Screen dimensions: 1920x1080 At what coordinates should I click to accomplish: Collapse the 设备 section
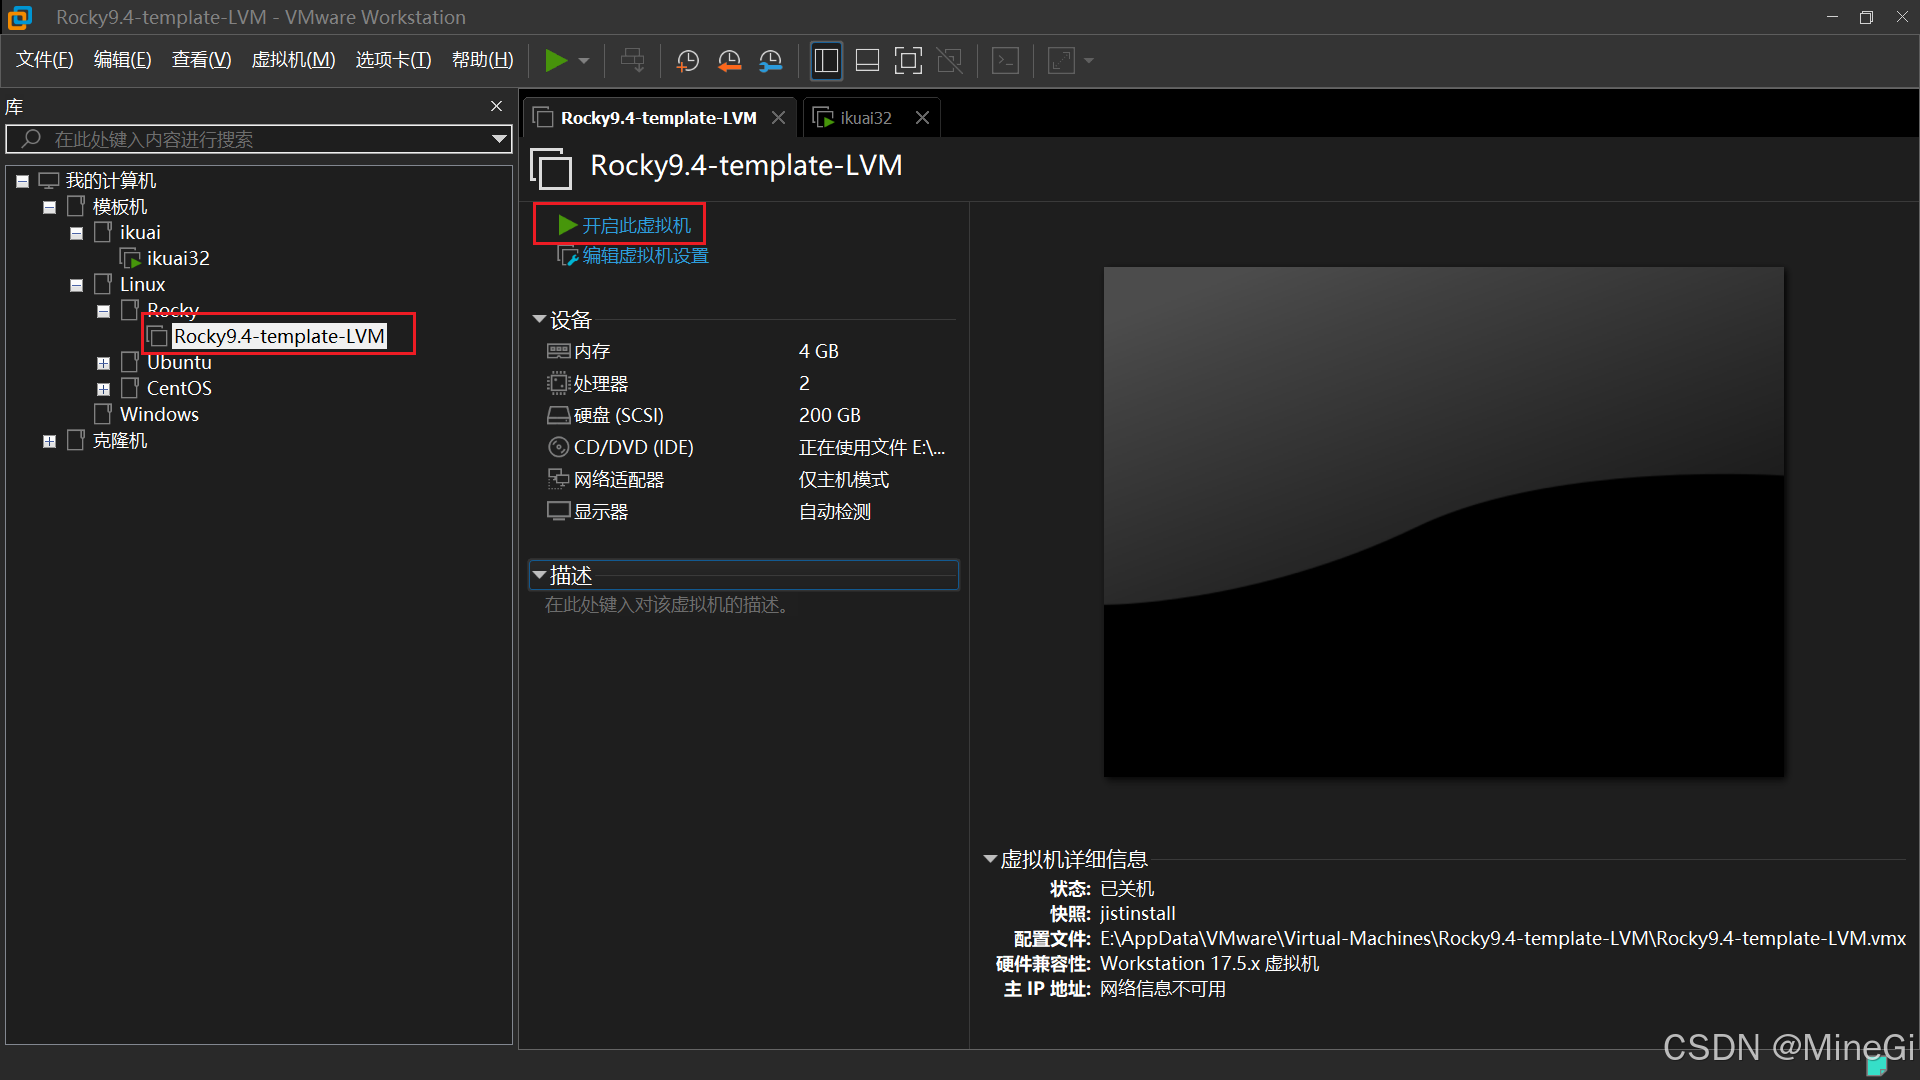540,320
